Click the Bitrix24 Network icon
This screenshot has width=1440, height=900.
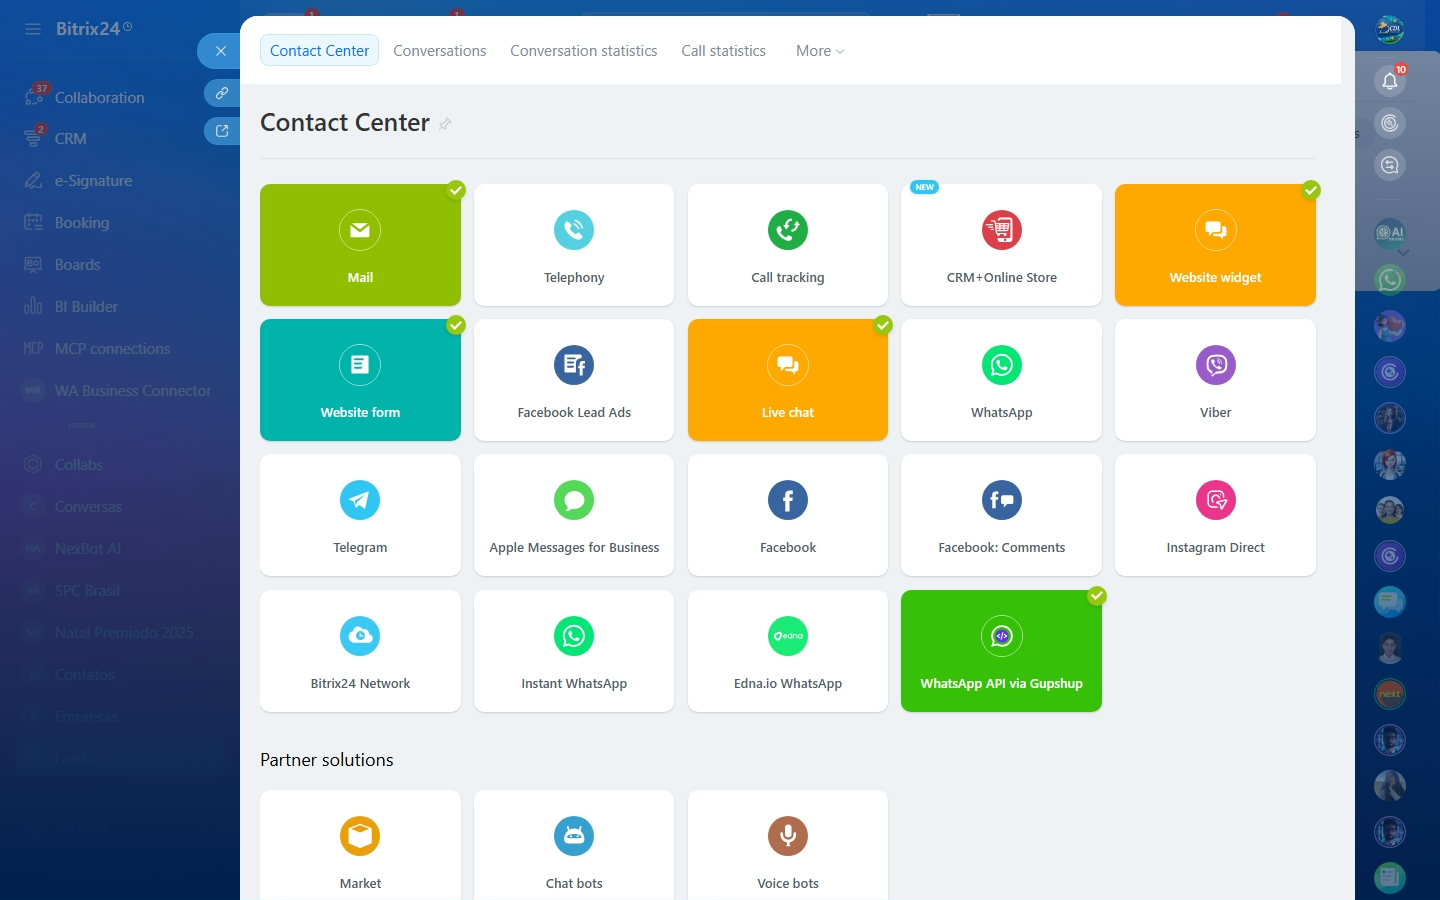click(x=360, y=636)
